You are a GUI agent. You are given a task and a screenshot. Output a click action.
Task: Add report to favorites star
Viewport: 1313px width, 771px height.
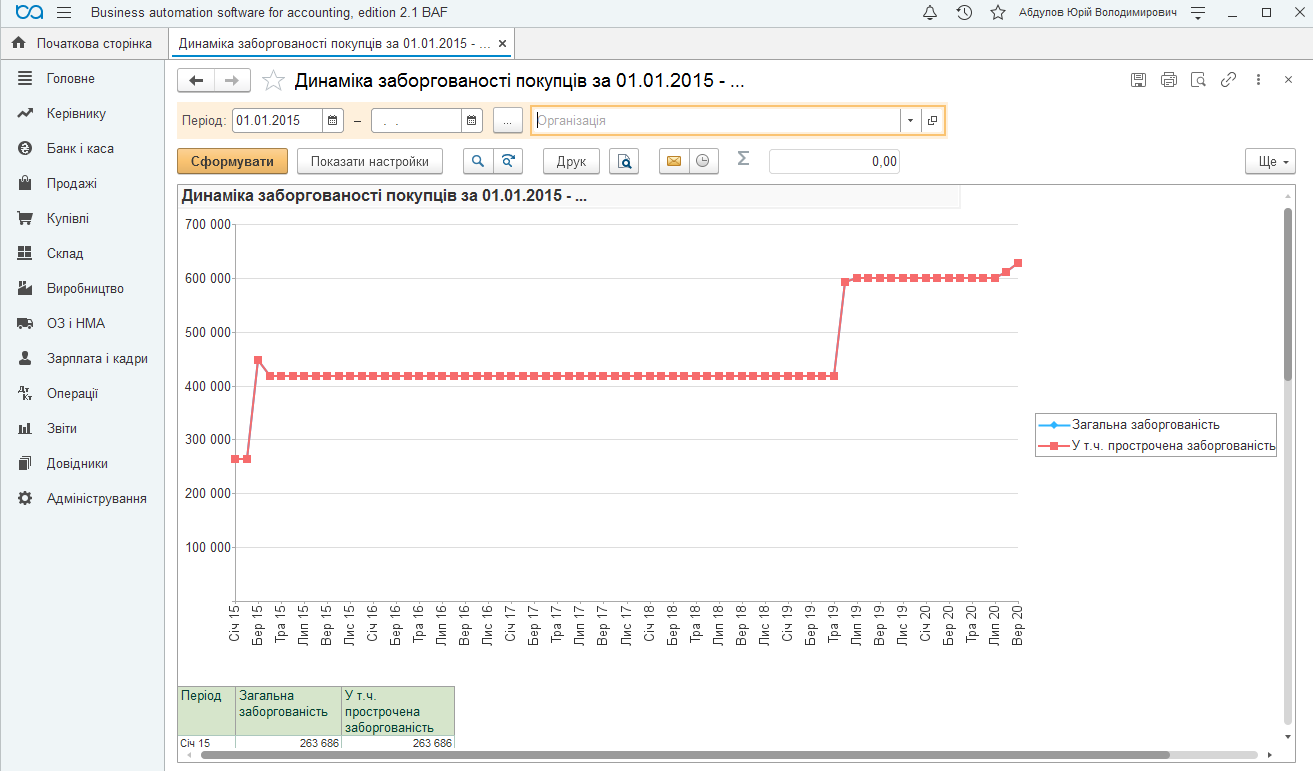(273, 81)
